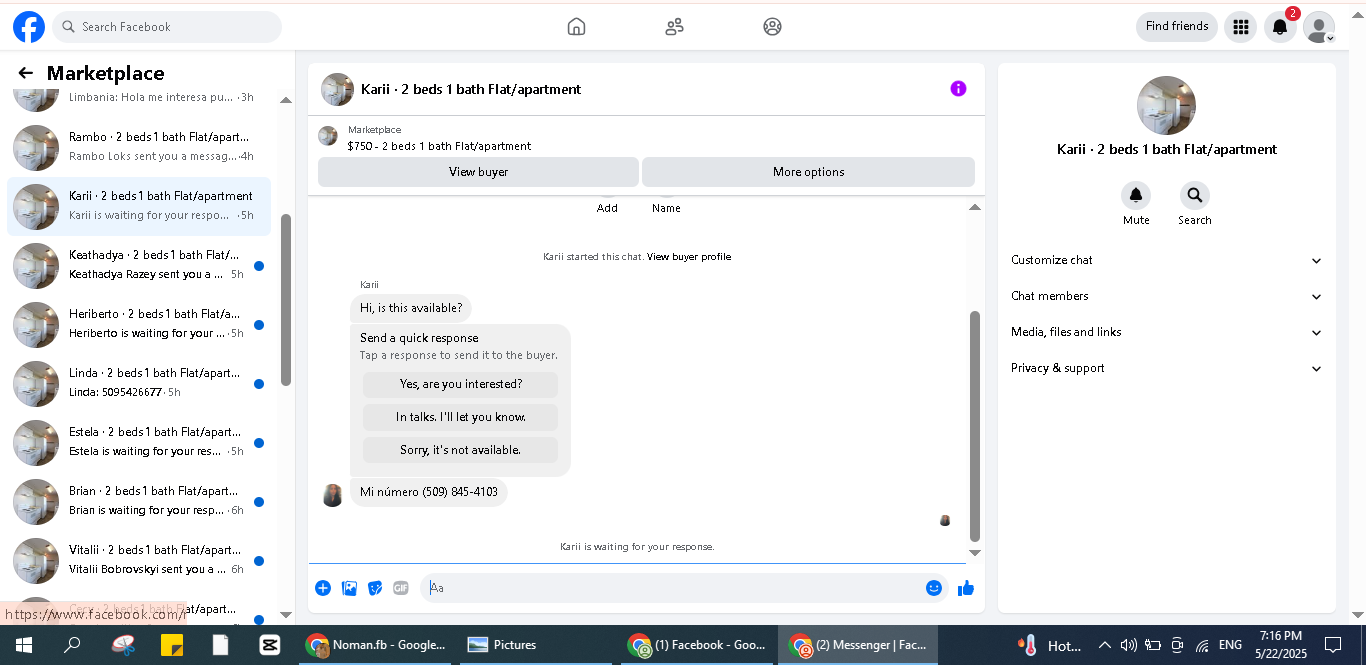The width and height of the screenshot is (1366, 665).
Task: Open Estela conversation
Action: (139, 442)
